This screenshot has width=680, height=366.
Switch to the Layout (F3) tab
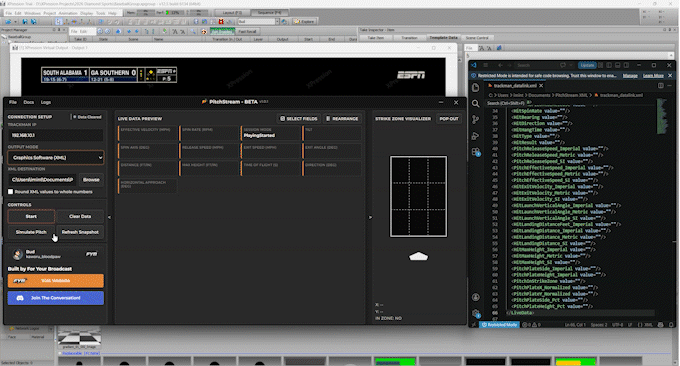(x=232, y=13)
